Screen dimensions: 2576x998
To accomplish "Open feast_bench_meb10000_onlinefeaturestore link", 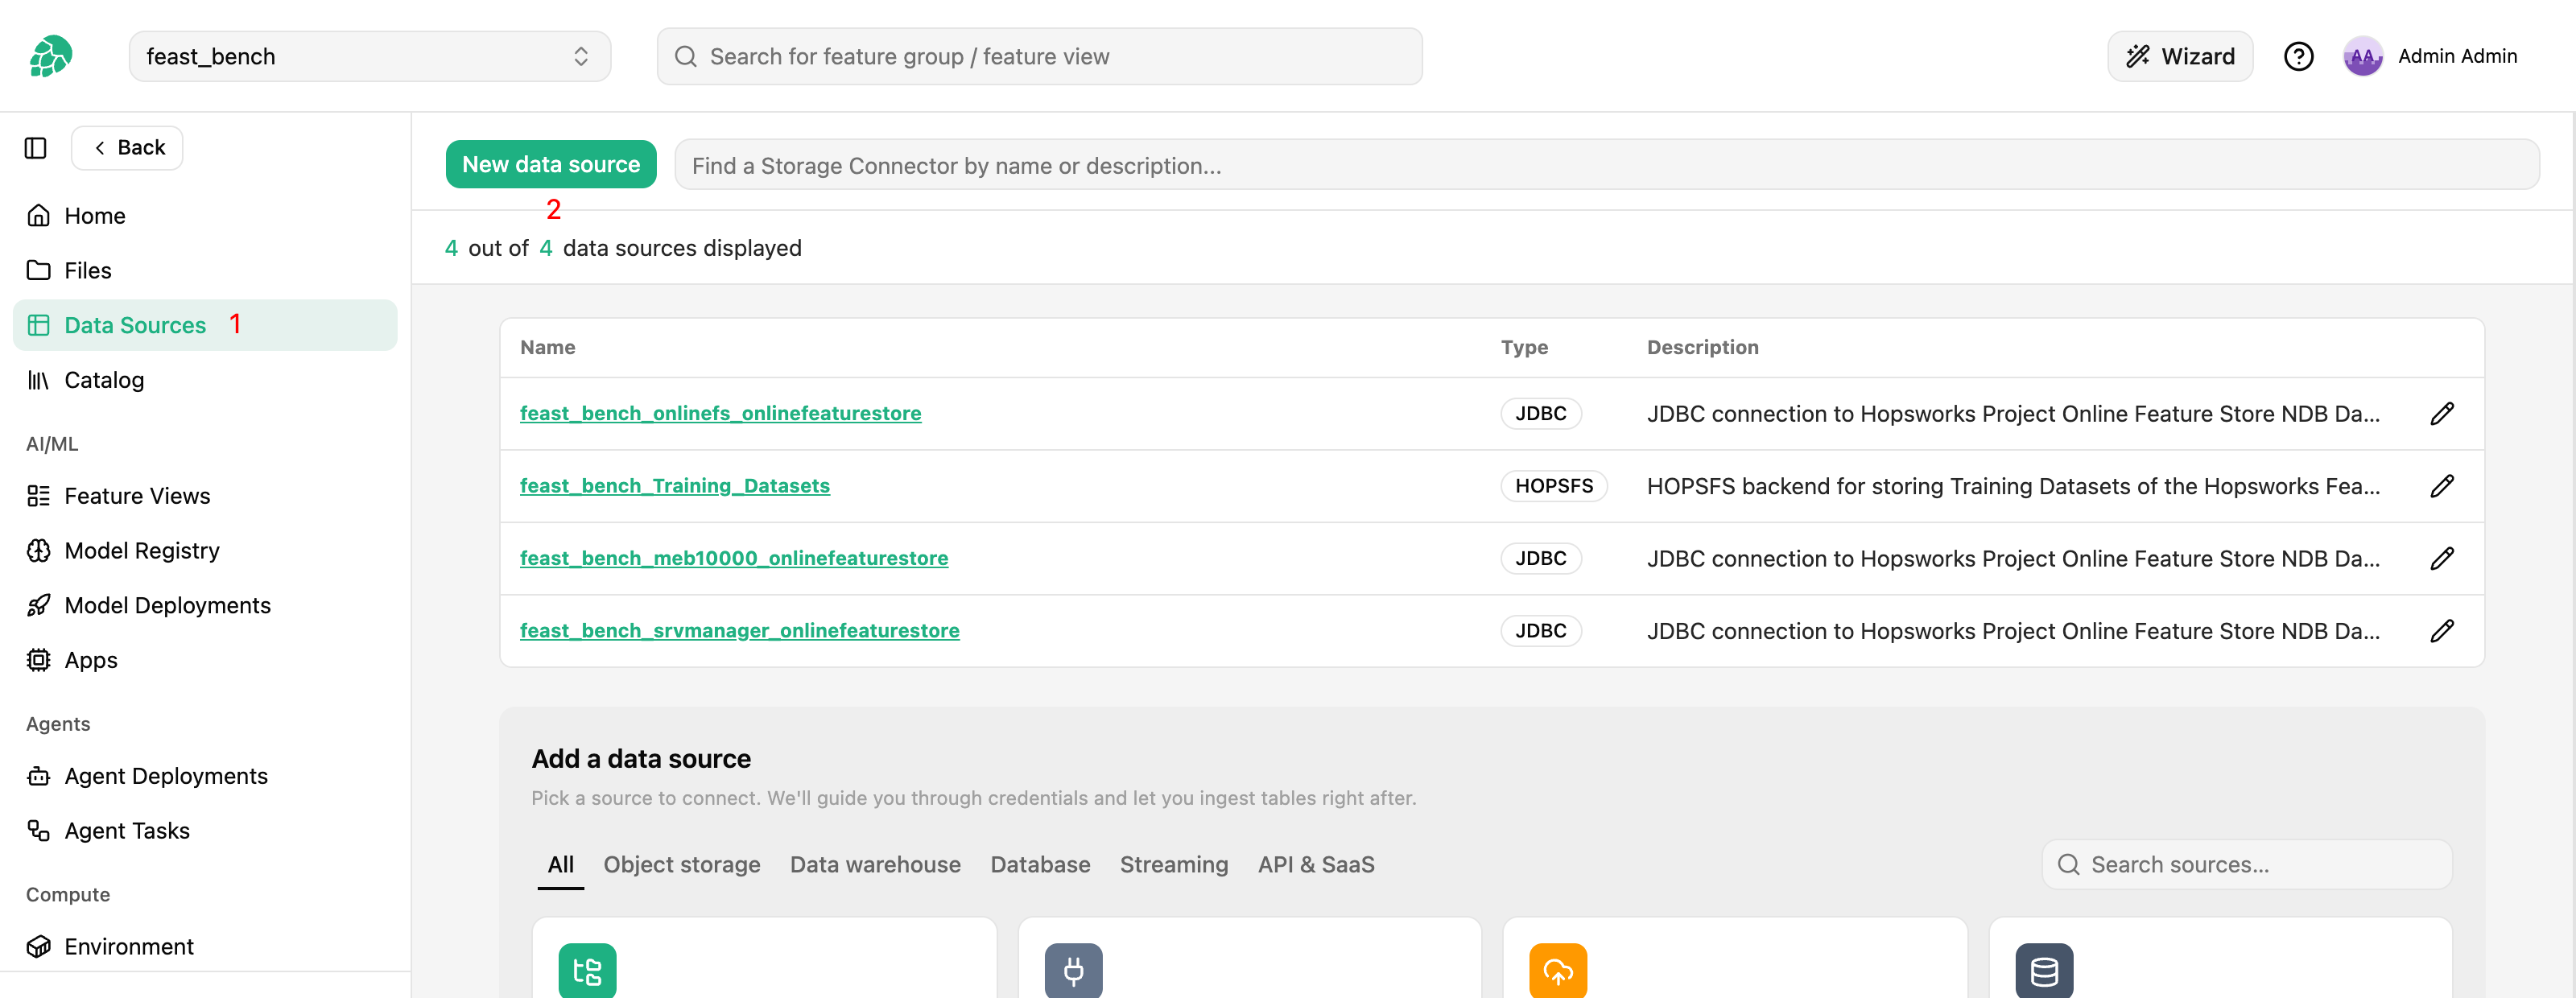I will [734, 558].
